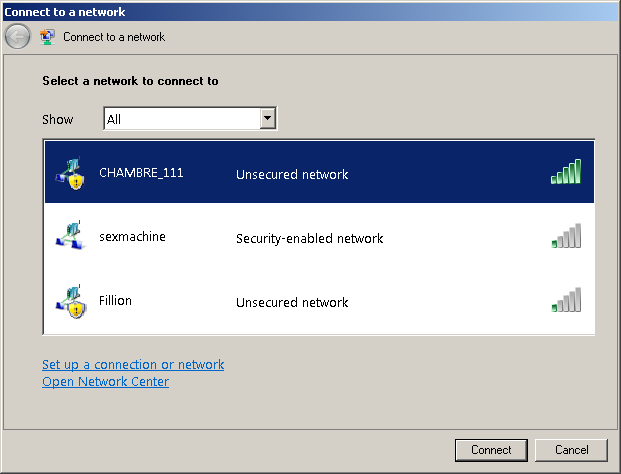Click the sexmachine network computers icon
The height and width of the screenshot is (474, 621).
[71, 235]
